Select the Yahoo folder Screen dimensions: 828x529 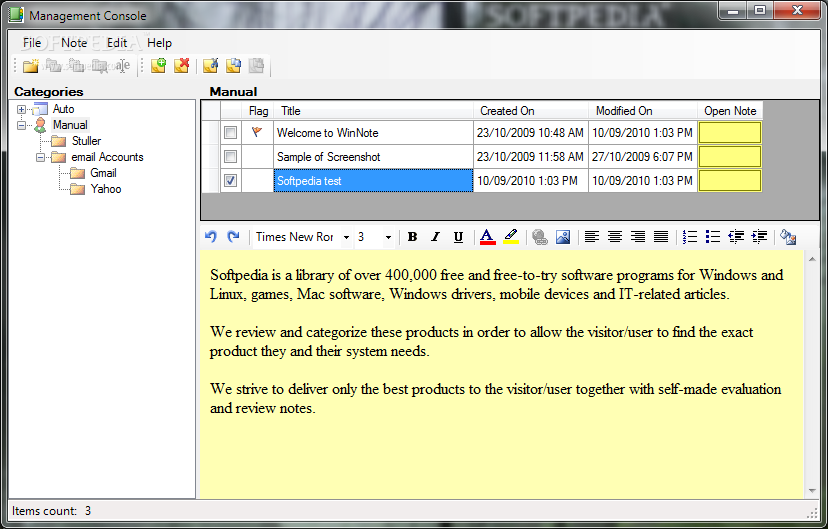(x=106, y=189)
